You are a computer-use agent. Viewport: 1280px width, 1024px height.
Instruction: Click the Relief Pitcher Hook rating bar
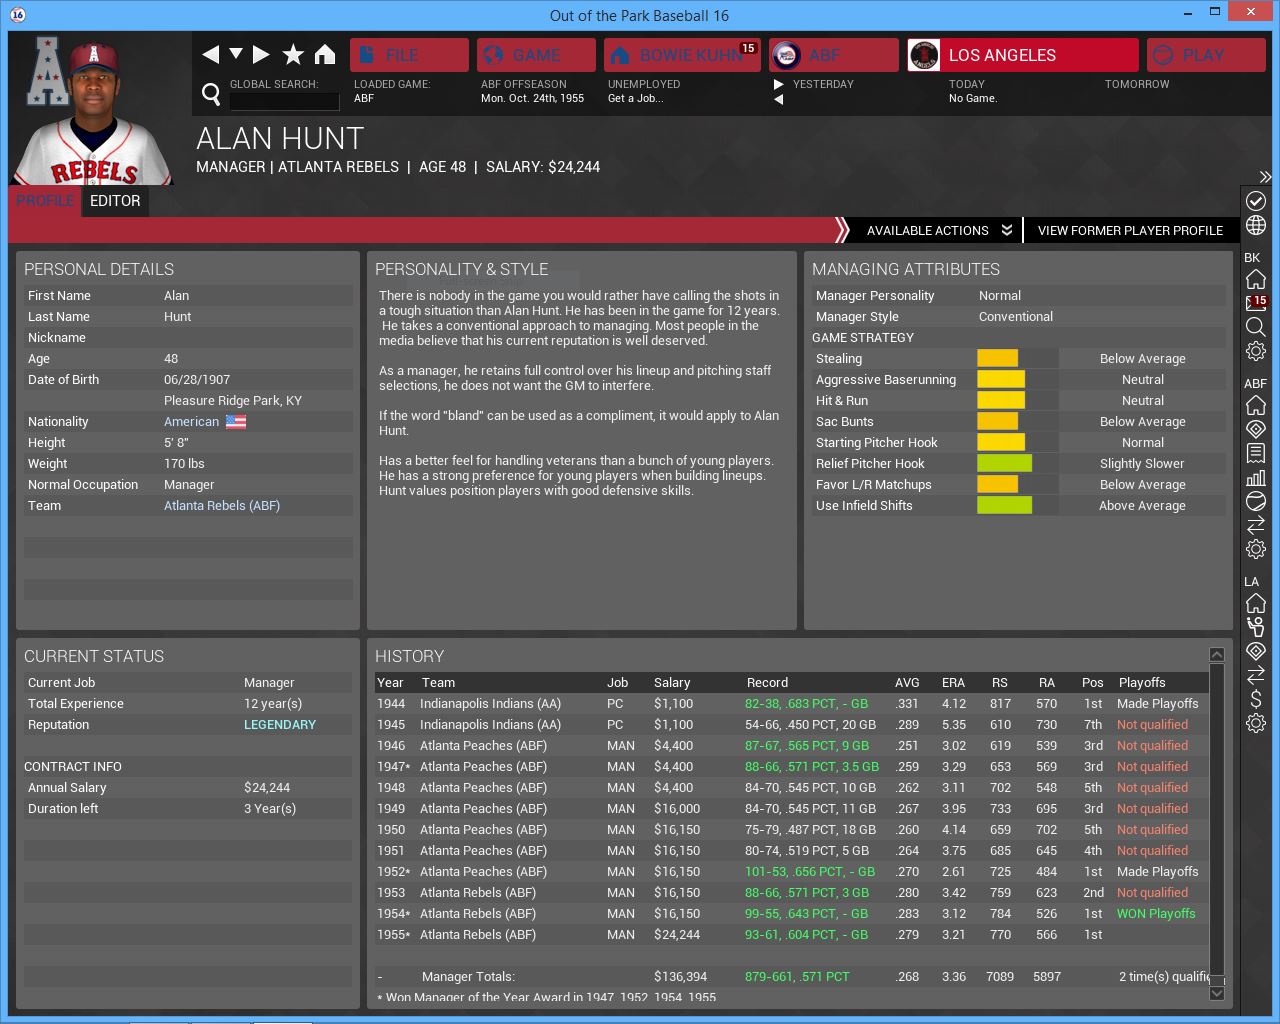1017,464
